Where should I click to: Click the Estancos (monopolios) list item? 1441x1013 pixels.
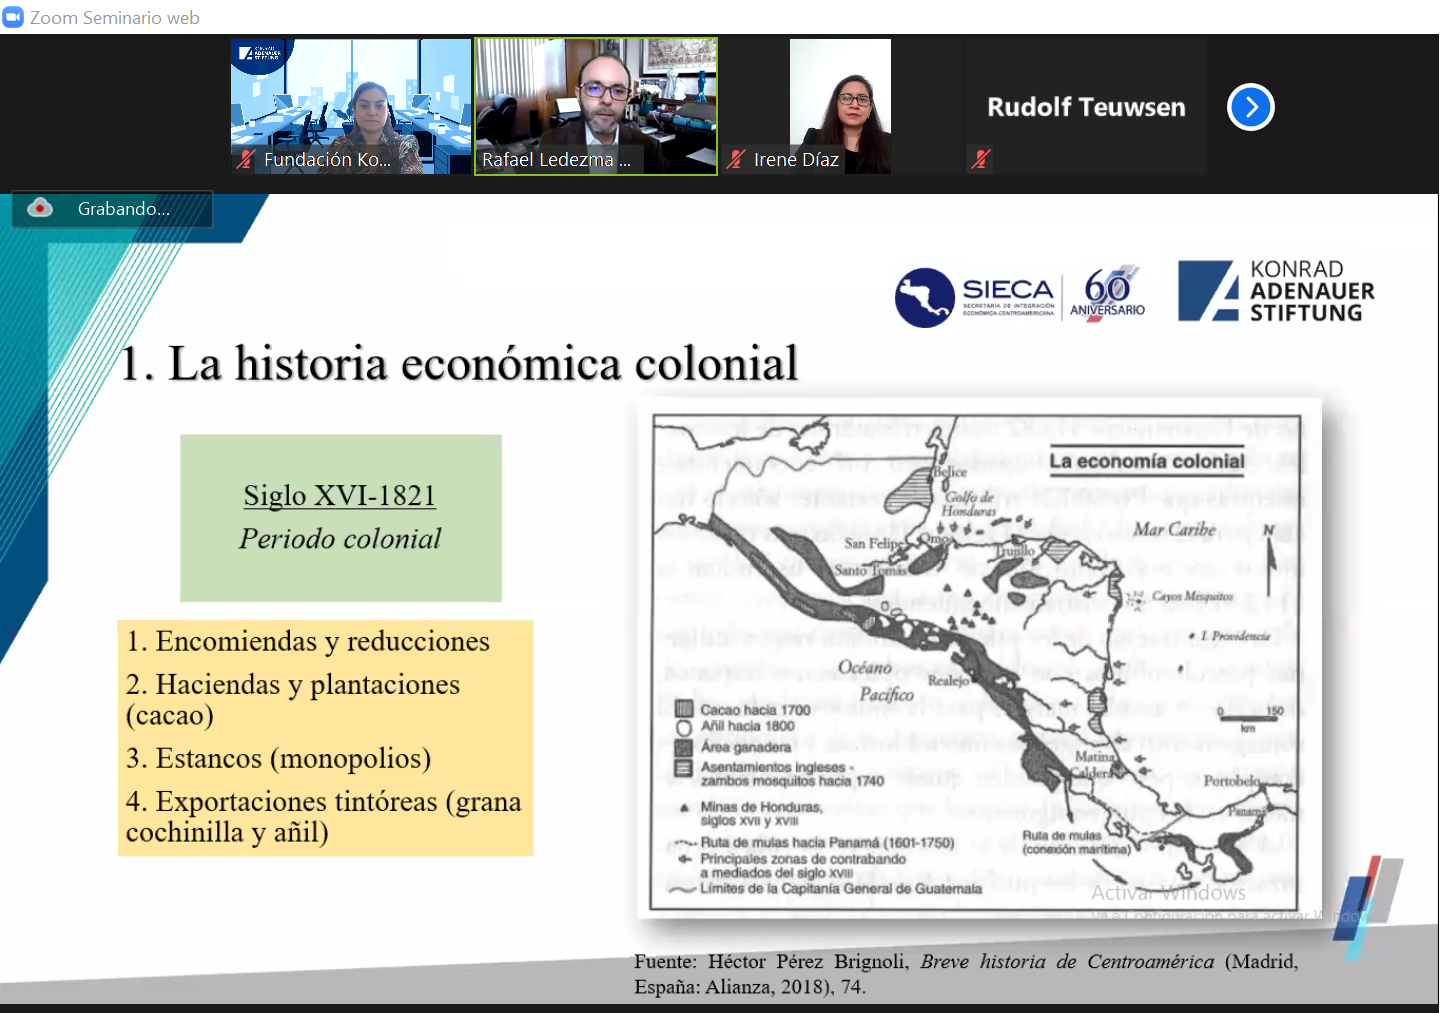tap(279, 759)
